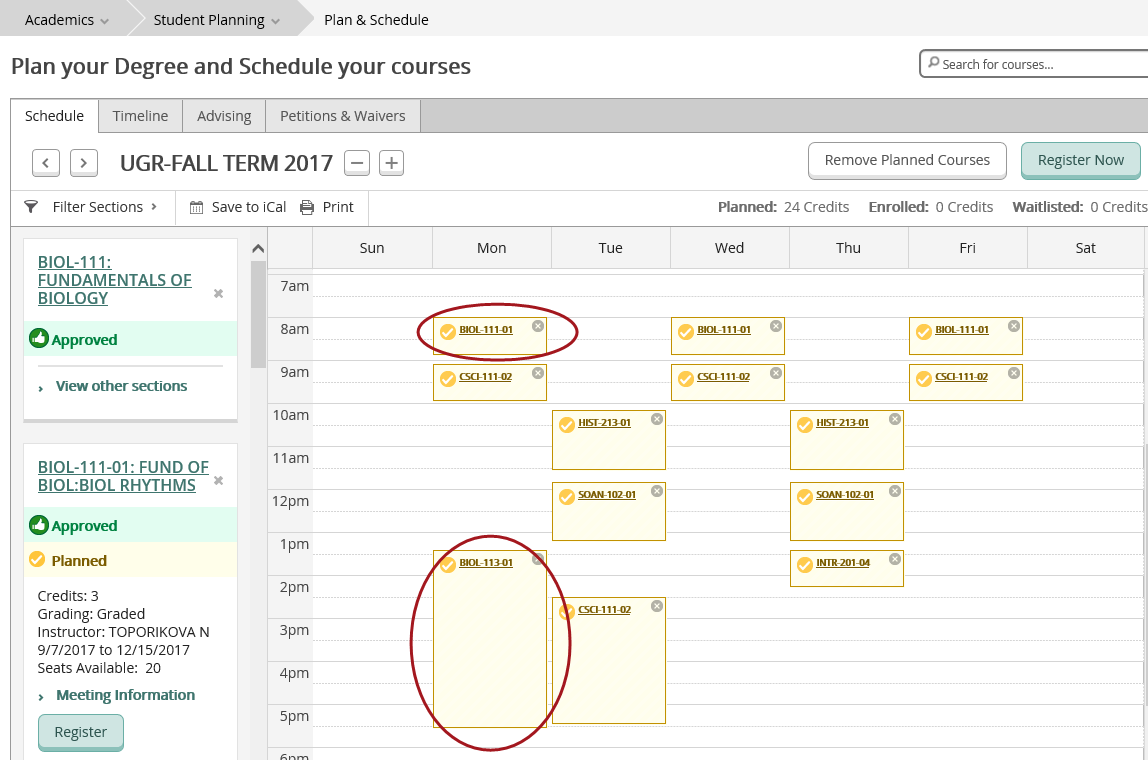Open Tuesday HIST-213-01 course link

tap(604, 422)
